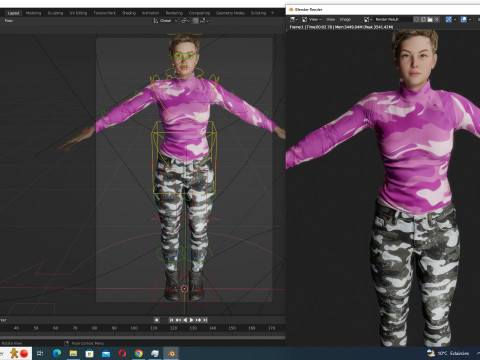Open the Modeling workspace tab
Viewport: 480px width, 360px height.
[33, 13]
